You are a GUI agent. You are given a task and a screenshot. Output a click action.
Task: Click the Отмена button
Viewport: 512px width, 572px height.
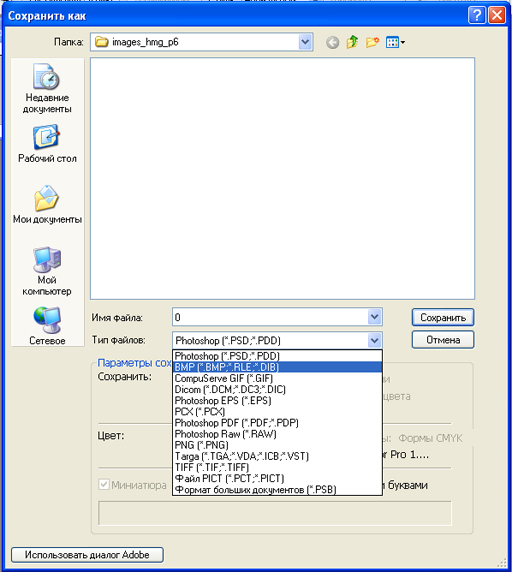click(x=443, y=340)
